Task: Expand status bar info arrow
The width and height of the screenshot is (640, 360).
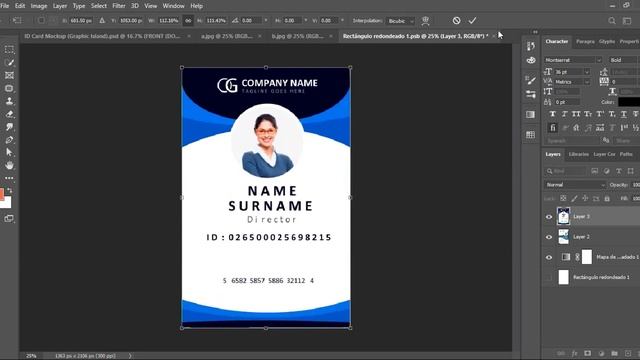Action: click(x=130, y=356)
